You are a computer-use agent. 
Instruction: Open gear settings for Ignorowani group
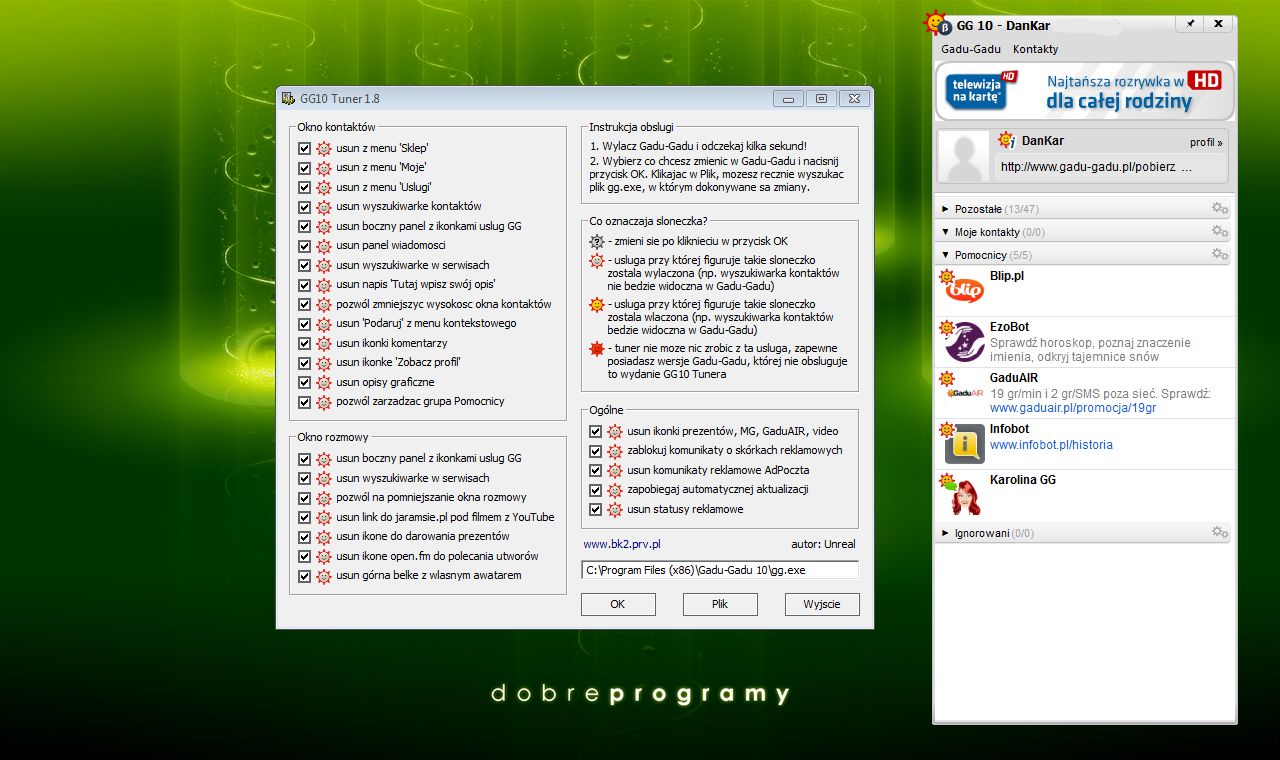[1219, 532]
